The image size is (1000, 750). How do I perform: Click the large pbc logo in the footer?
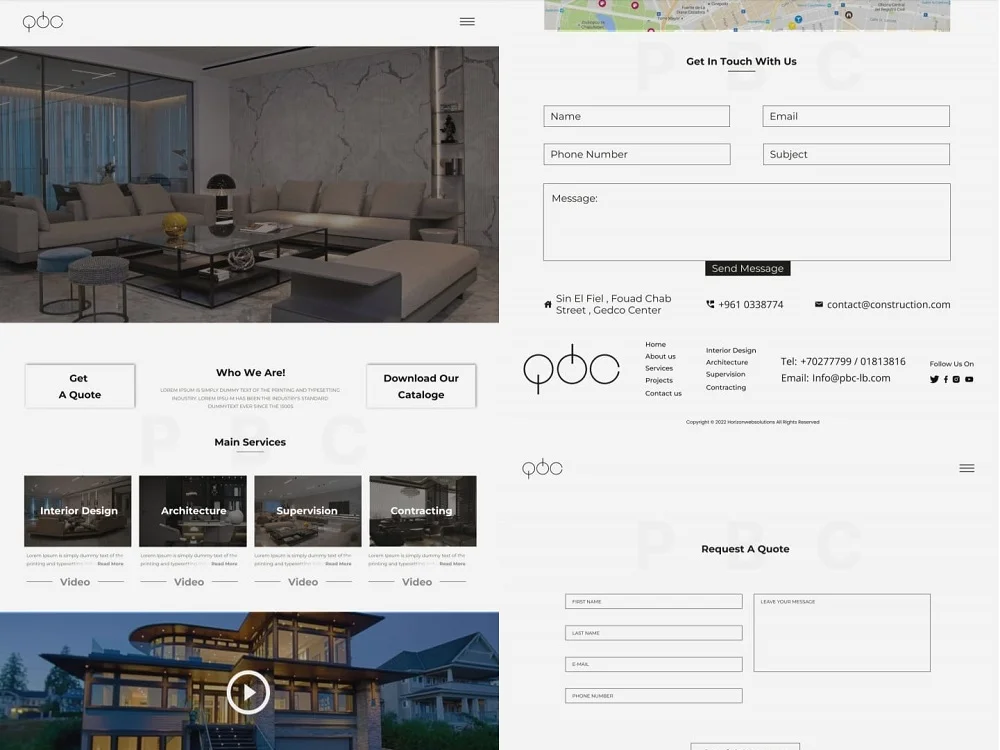point(571,369)
